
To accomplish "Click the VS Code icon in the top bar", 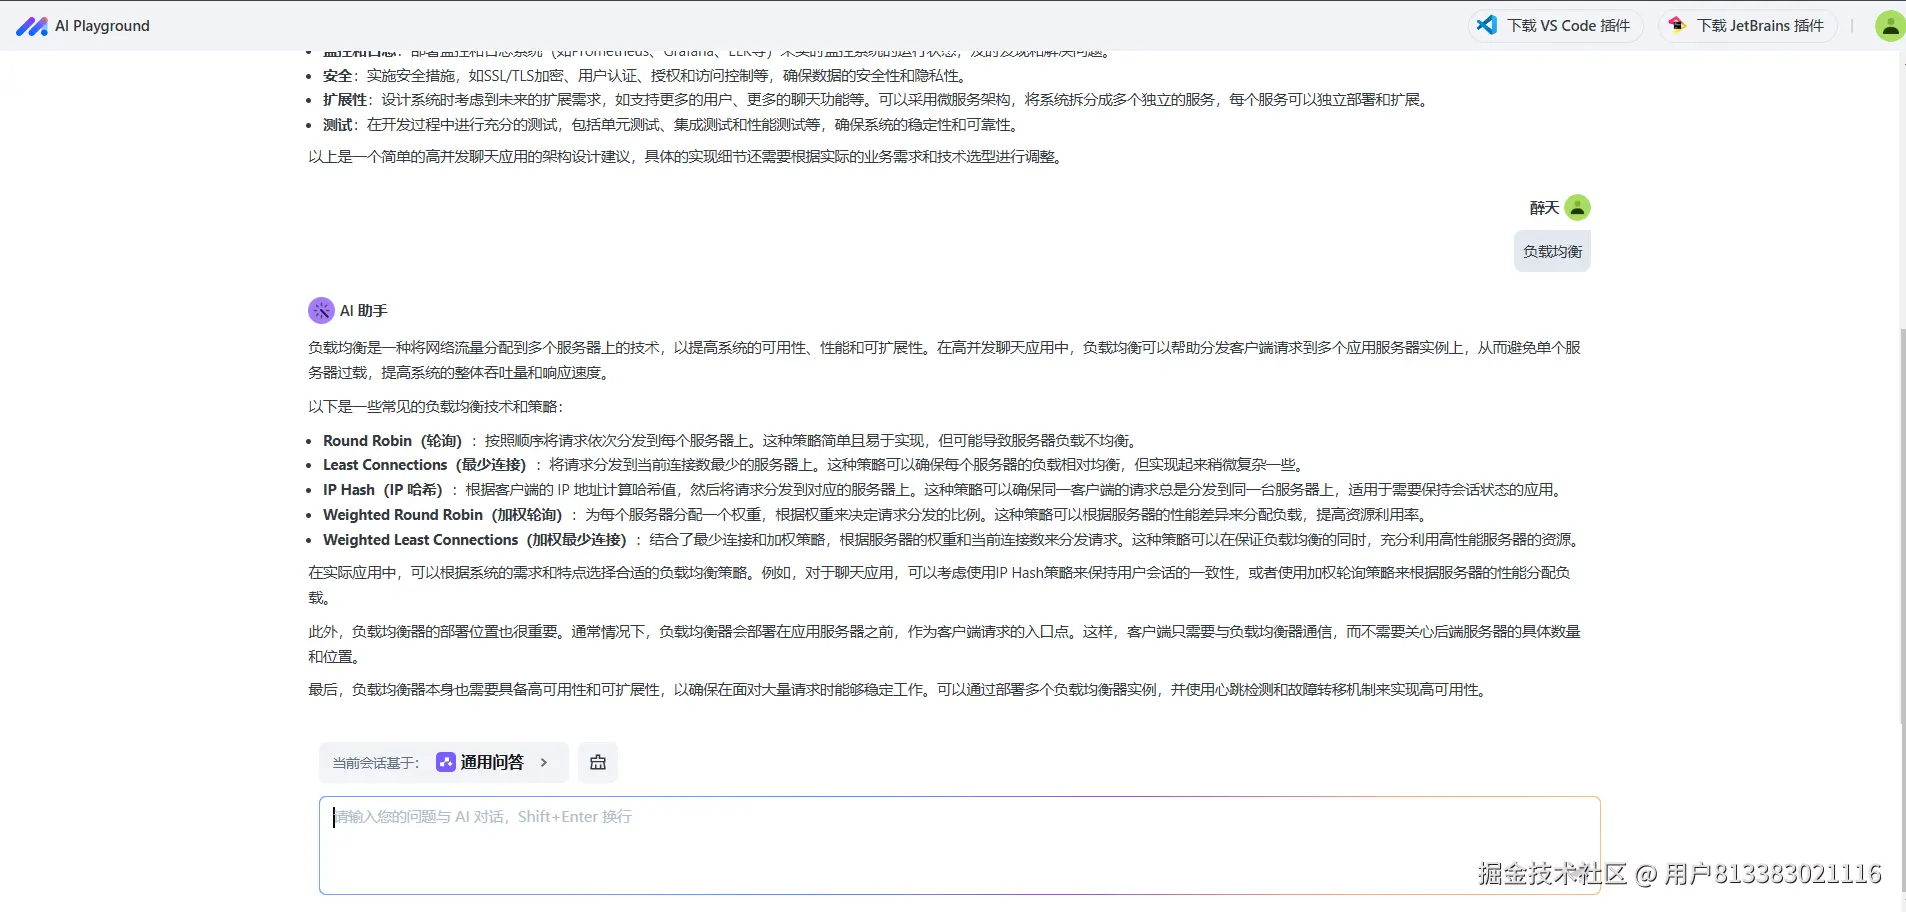I will coord(1487,25).
